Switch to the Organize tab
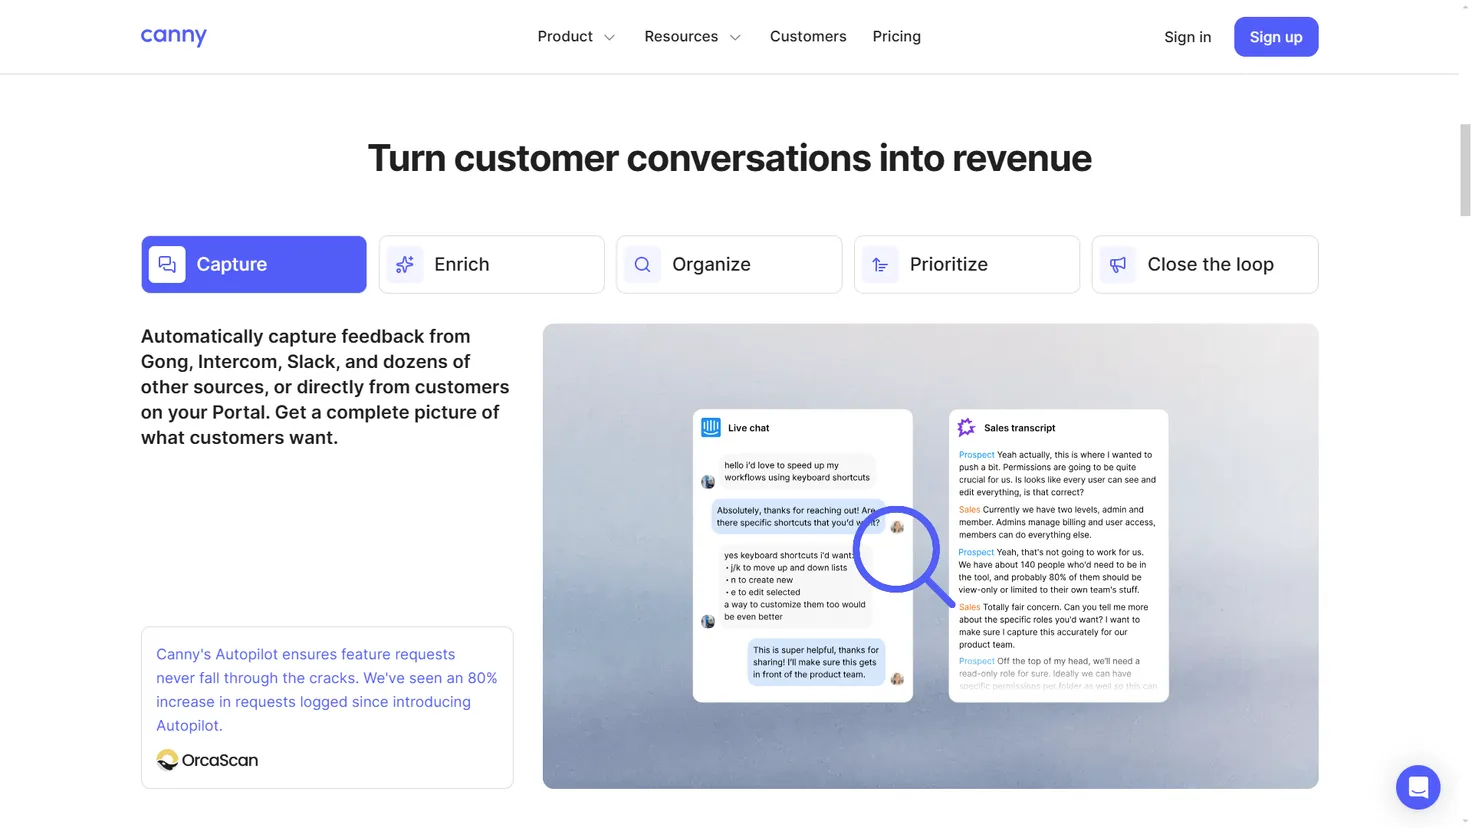This screenshot has height=828, width=1472. pos(729,264)
